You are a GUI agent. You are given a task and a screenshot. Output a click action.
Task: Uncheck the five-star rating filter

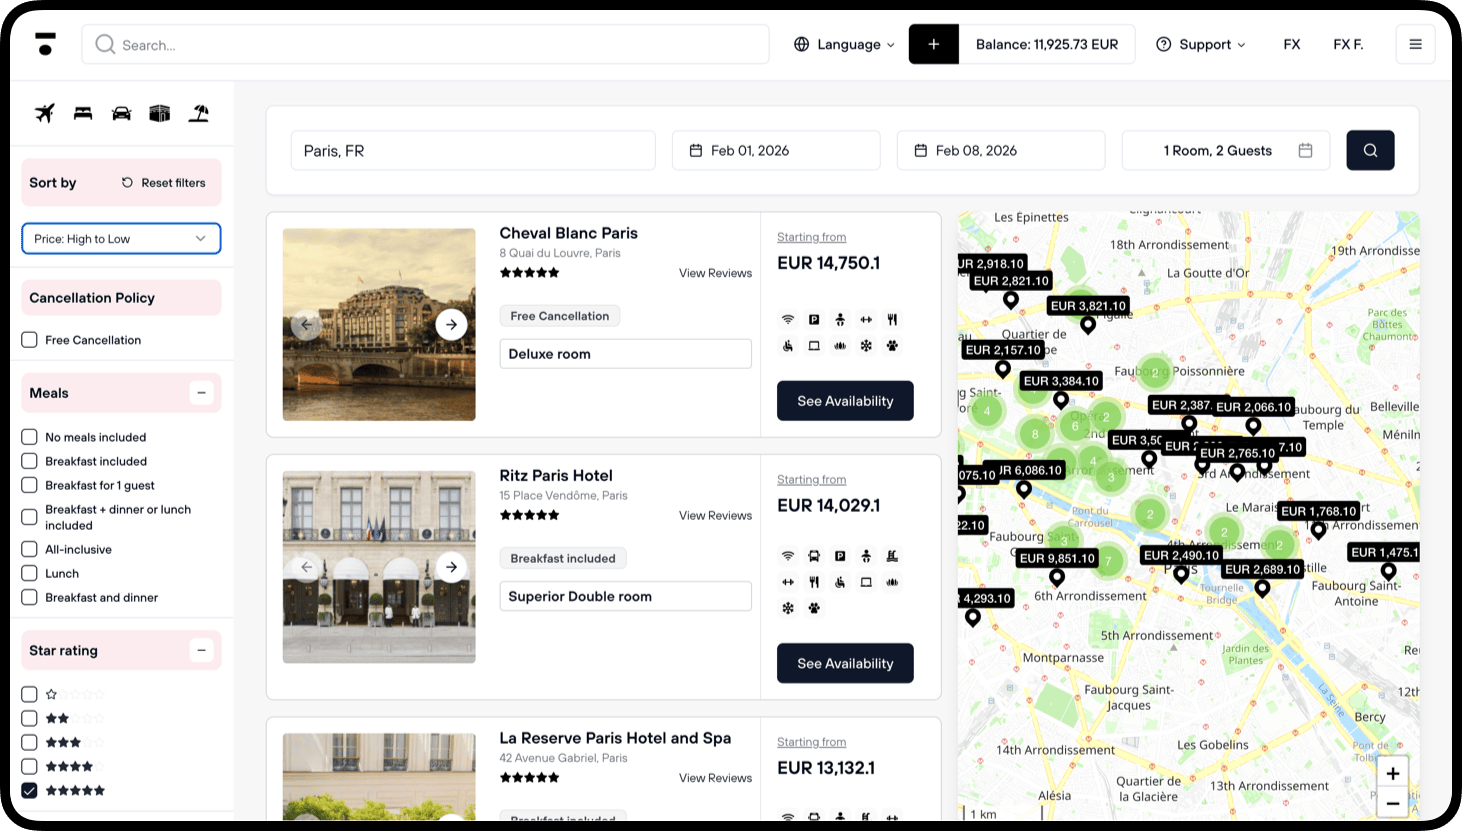click(x=30, y=790)
